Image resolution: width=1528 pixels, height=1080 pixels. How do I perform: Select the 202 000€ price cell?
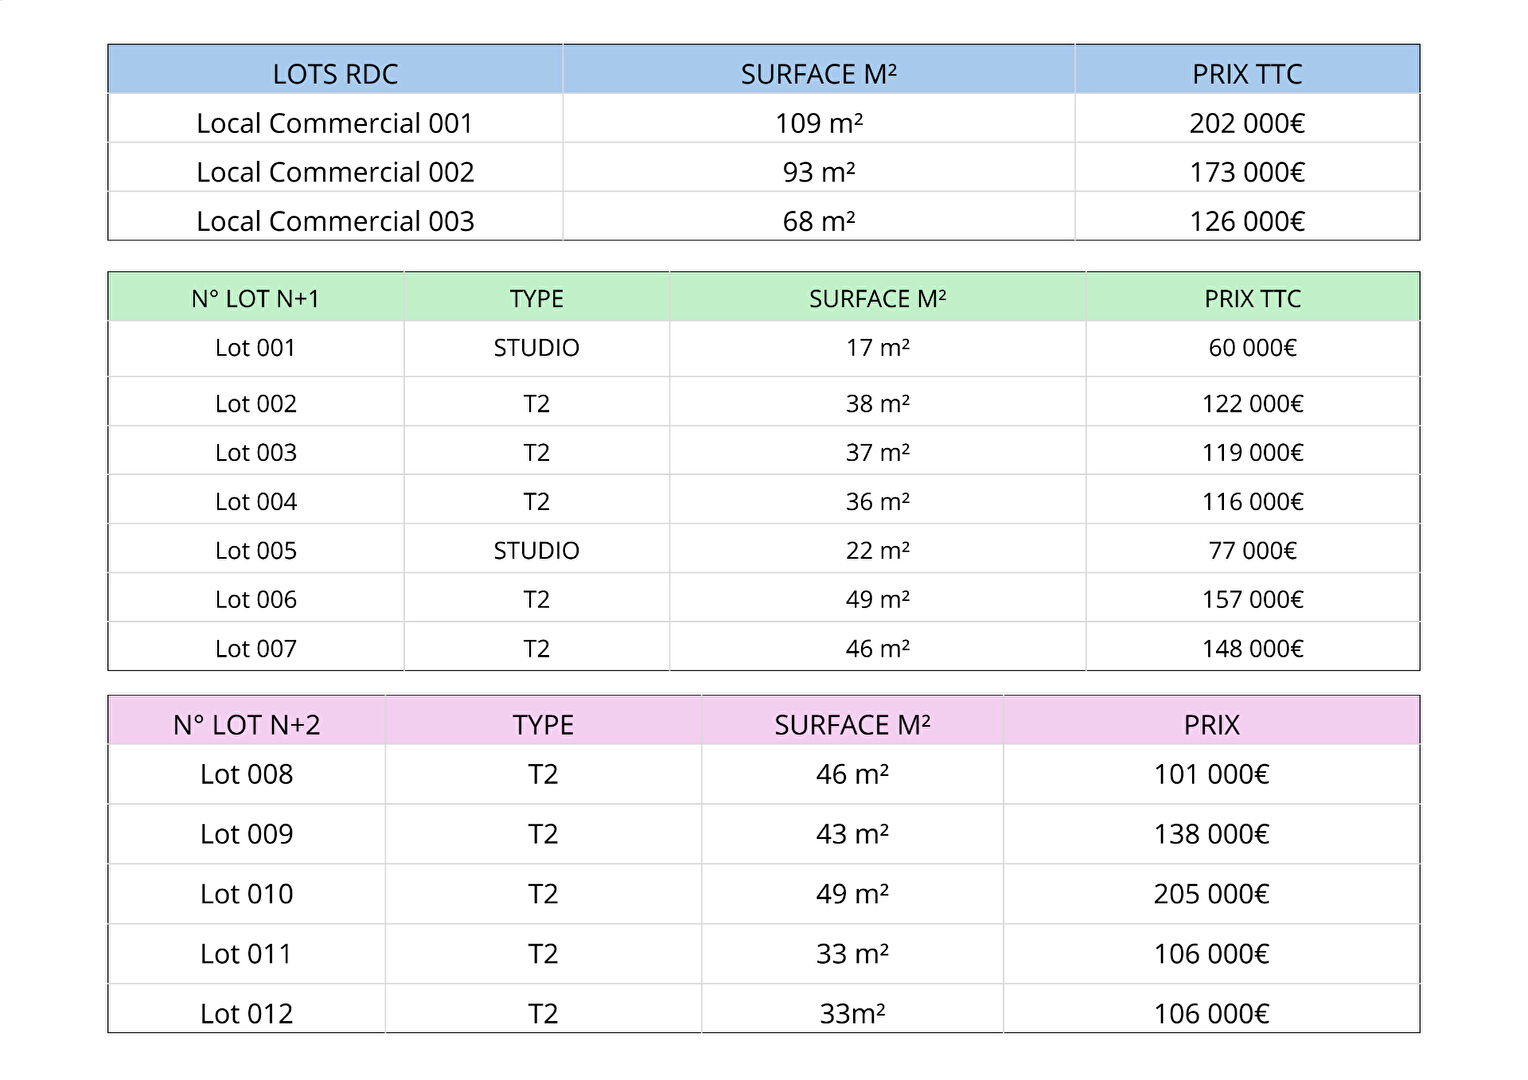[1246, 123]
